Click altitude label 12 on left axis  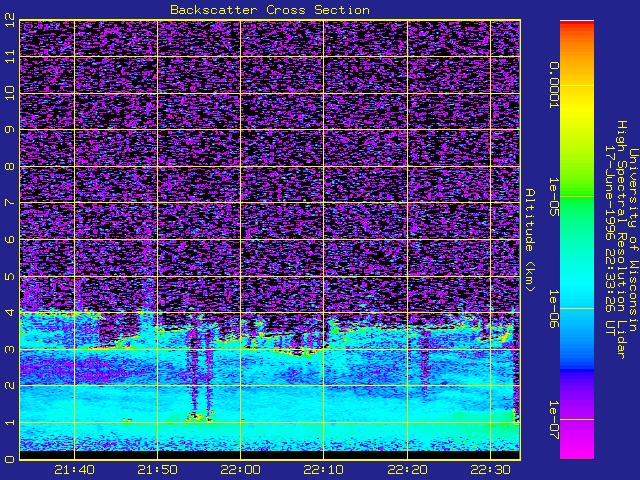tap(10, 20)
